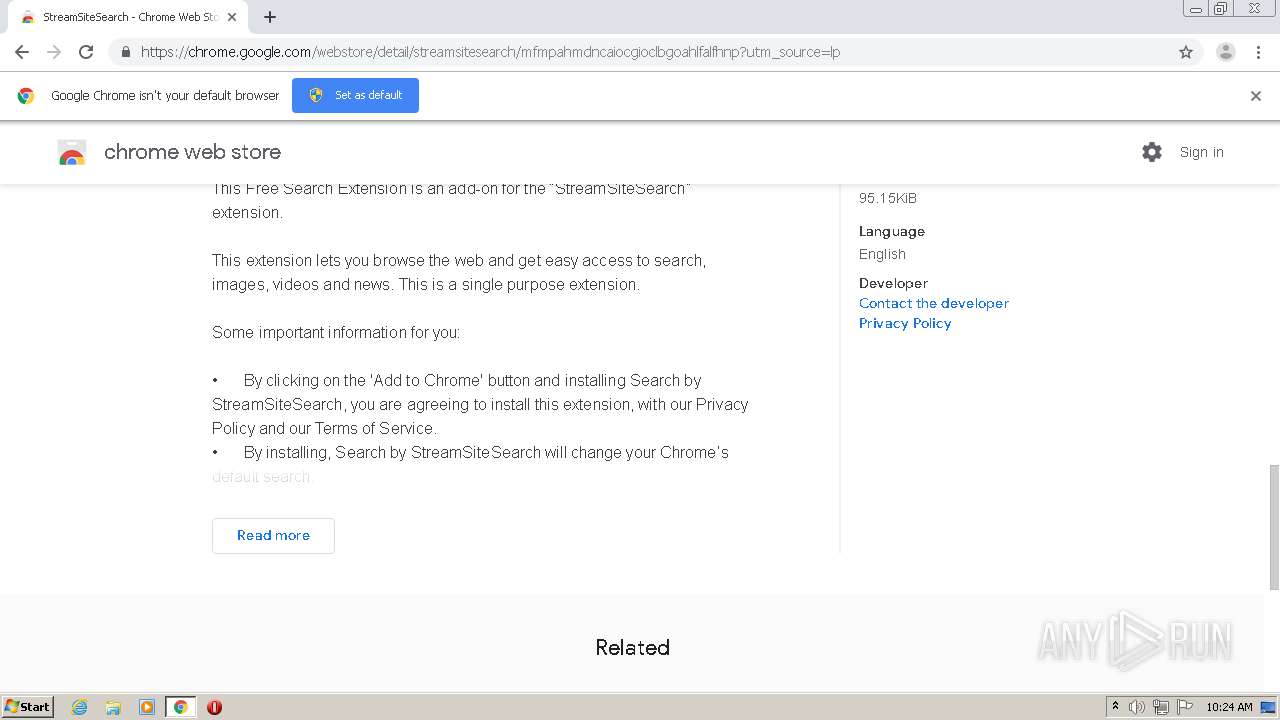This screenshot has height=720, width=1280.
Task: Click the 95.15KiB size value
Action: (888, 198)
